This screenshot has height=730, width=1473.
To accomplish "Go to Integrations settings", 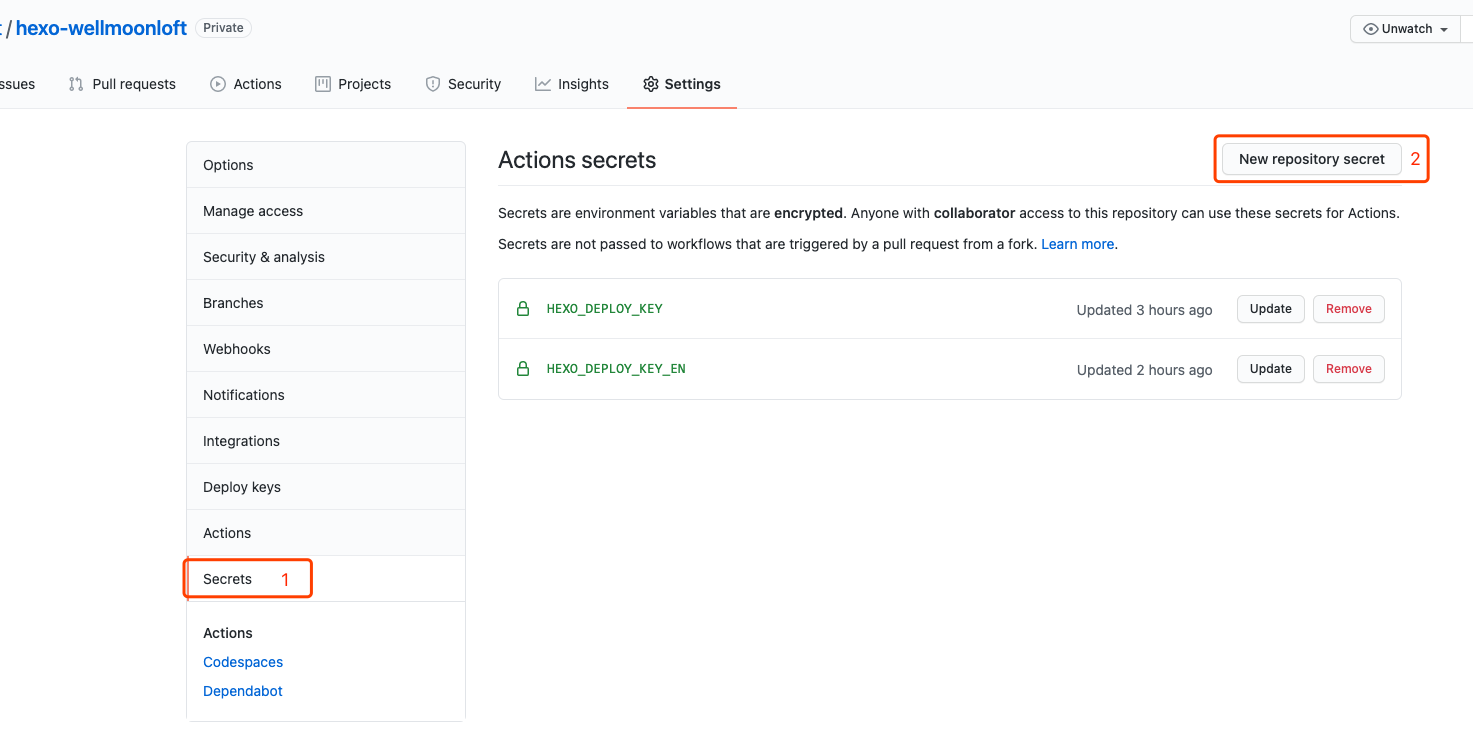I will (326, 441).
